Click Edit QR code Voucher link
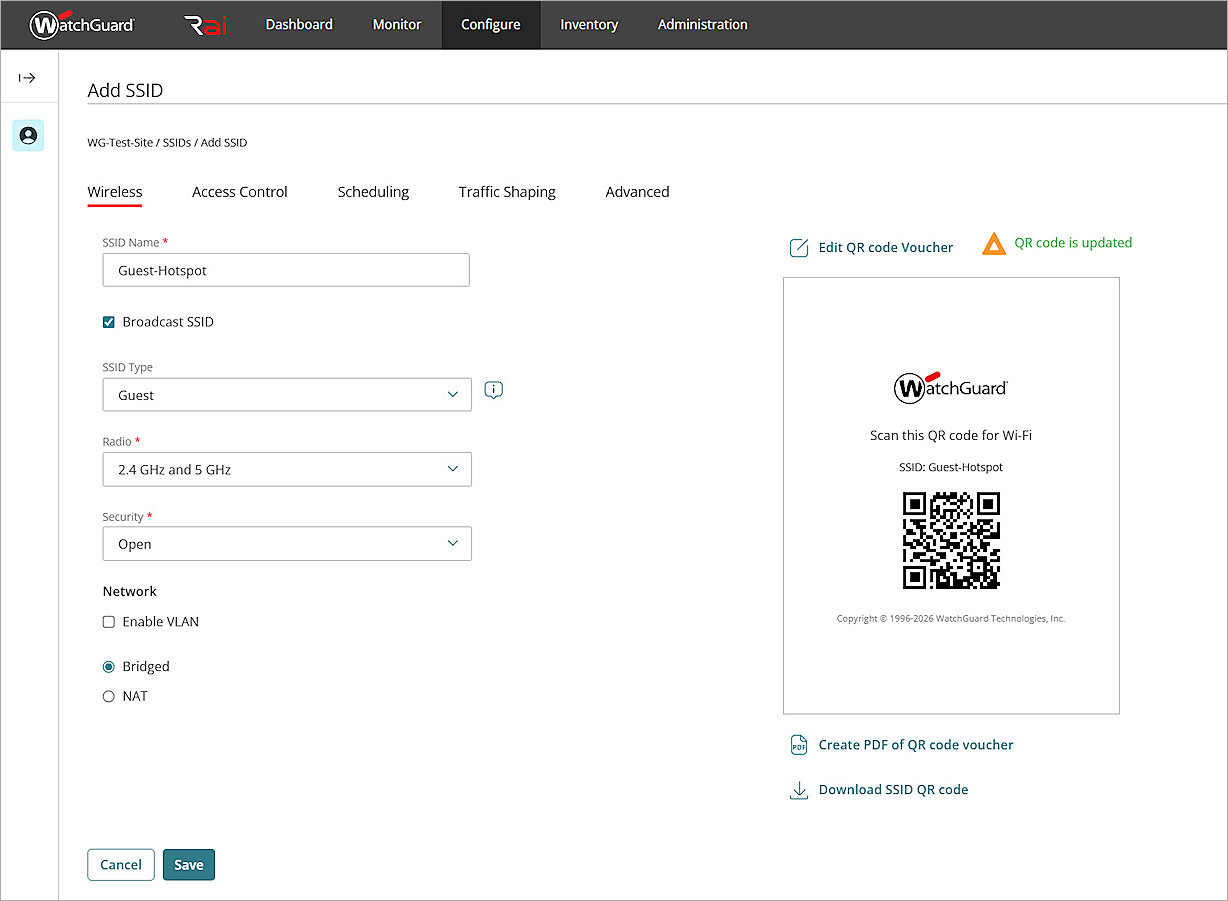 coord(886,248)
